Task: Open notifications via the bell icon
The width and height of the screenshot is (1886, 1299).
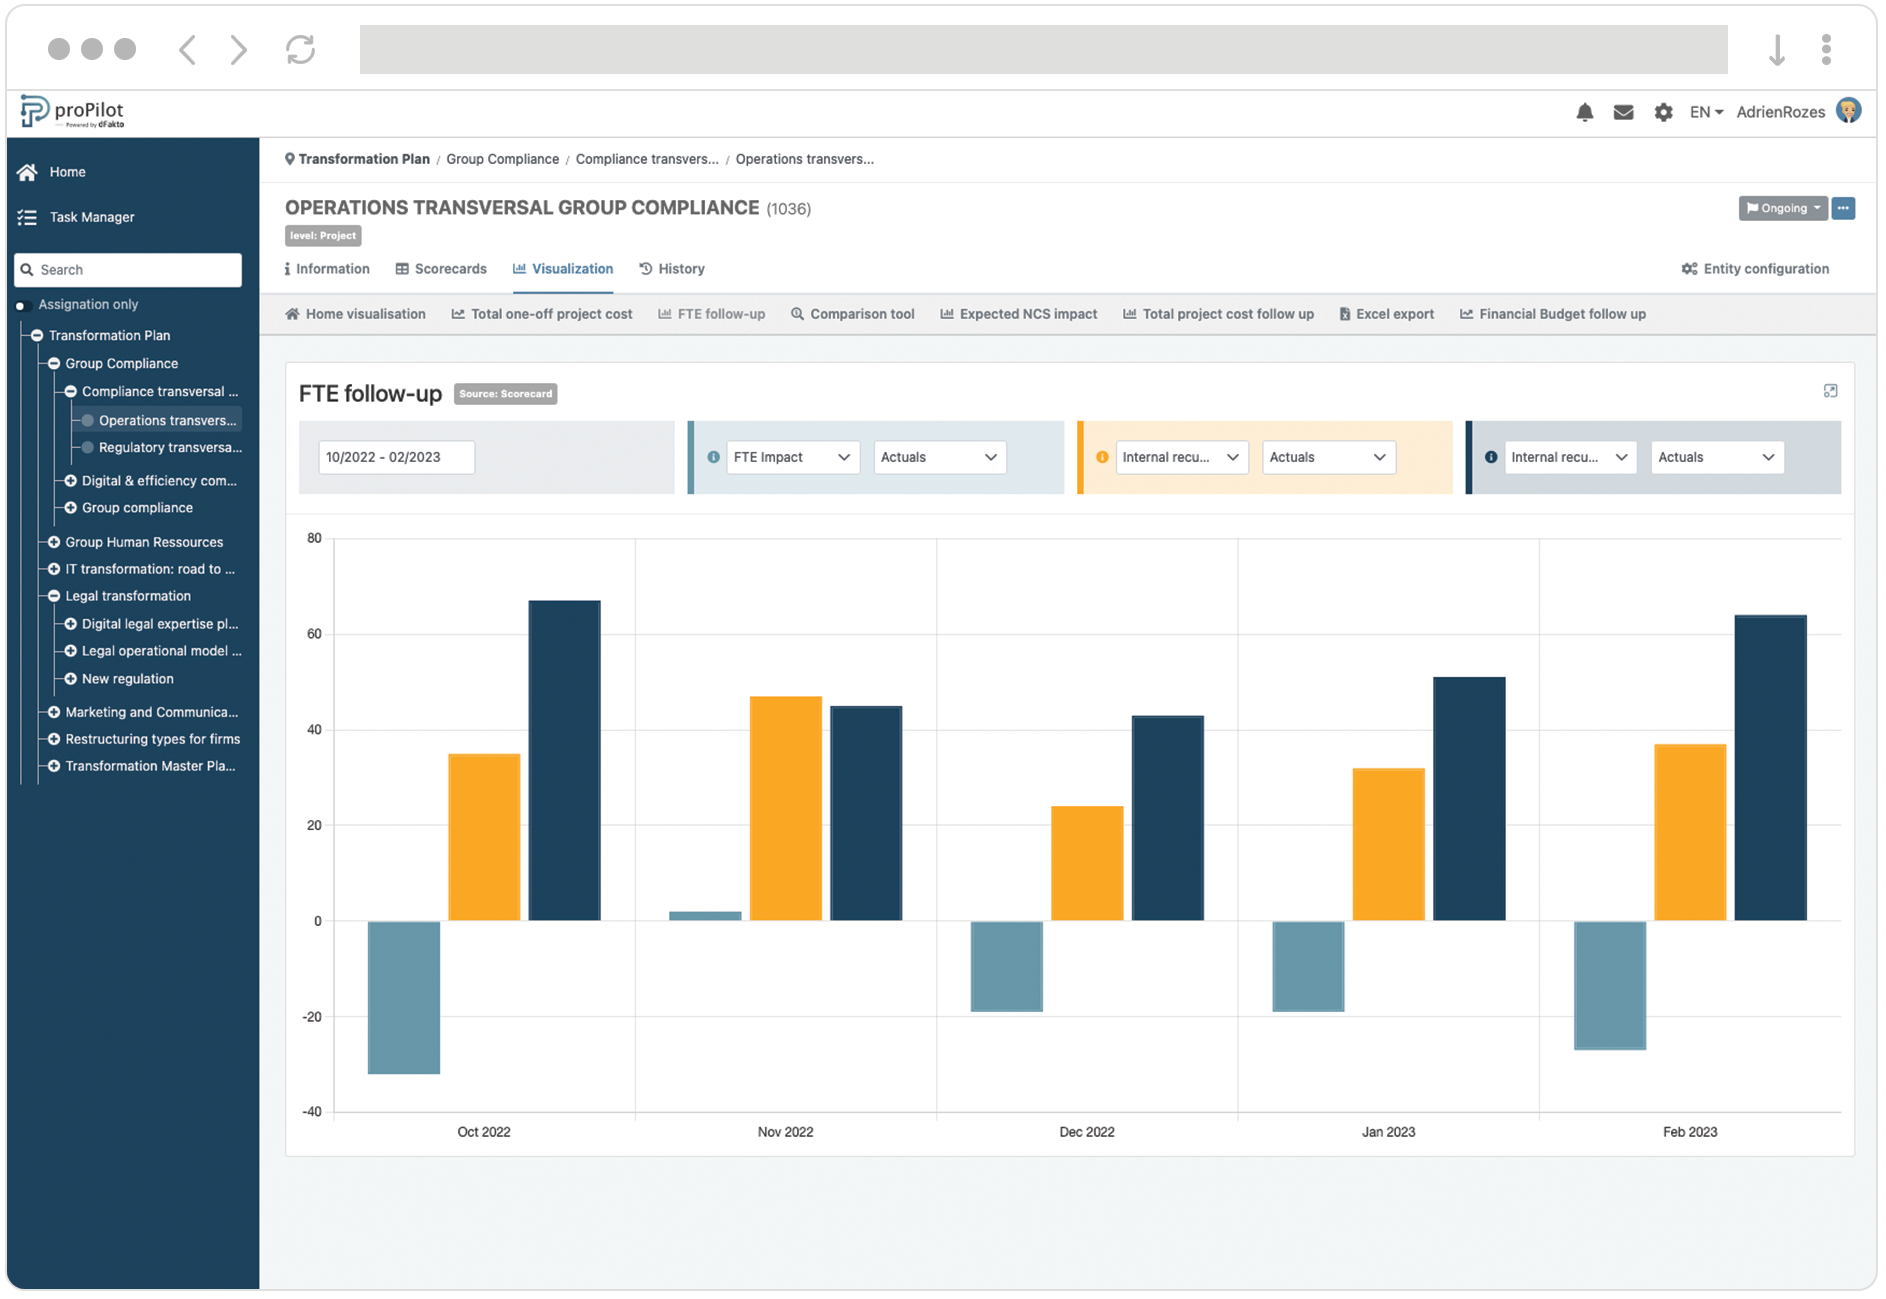Action: 1585,112
